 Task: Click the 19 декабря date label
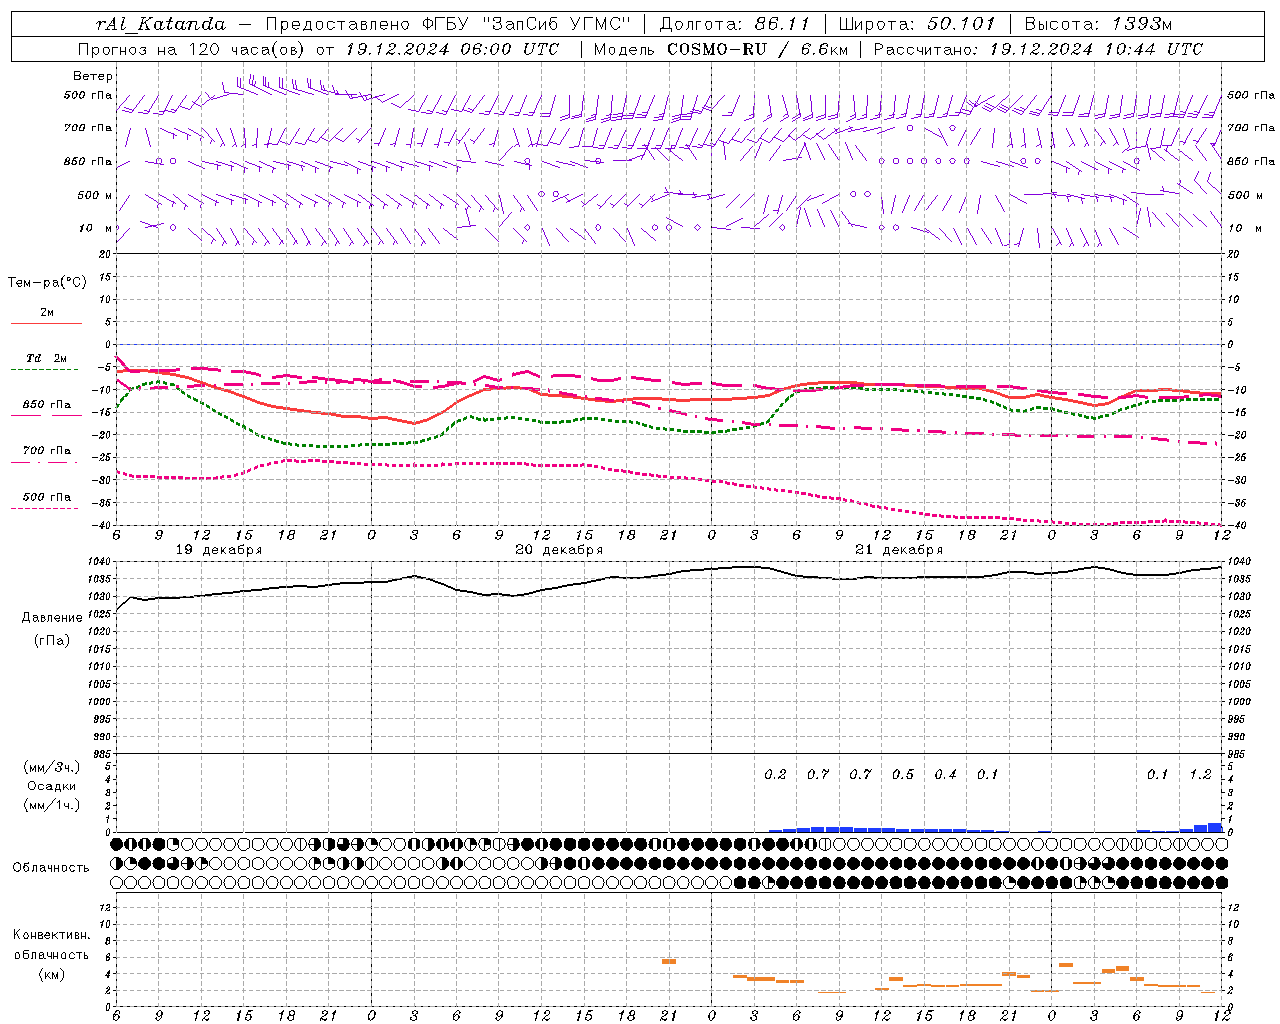click(x=219, y=550)
